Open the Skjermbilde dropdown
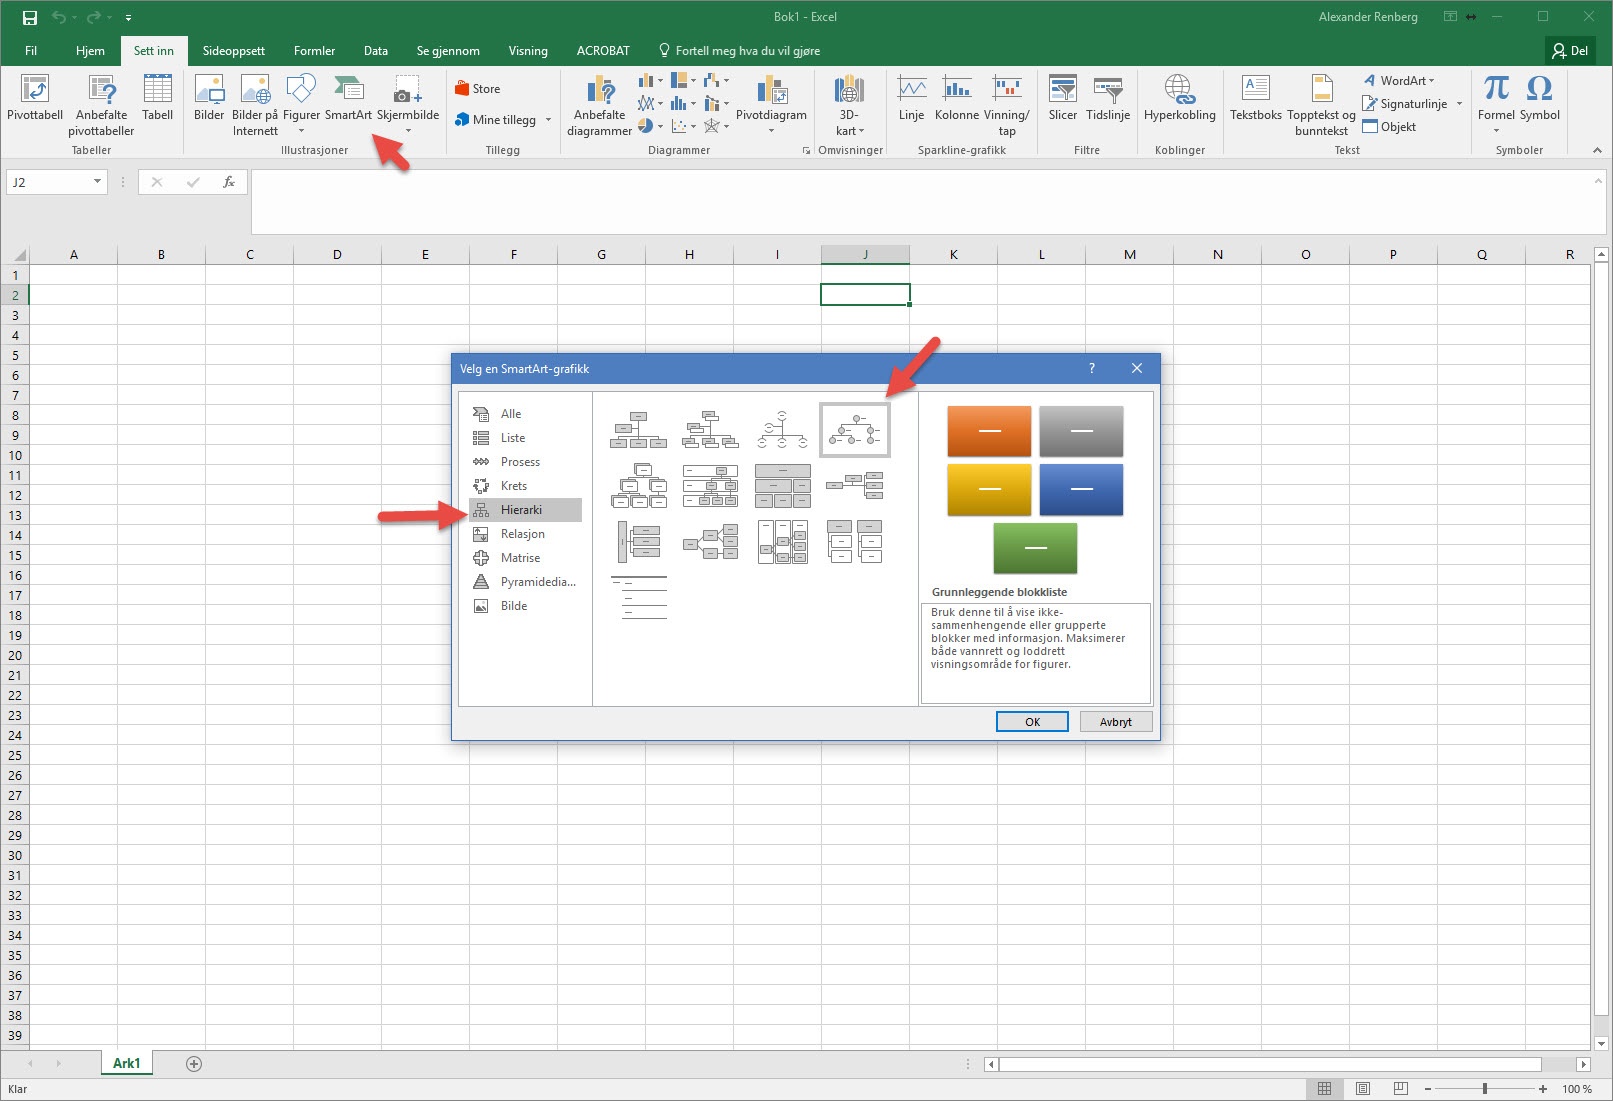Screen dimensions: 1613x1101 click(x=408, y=130)
